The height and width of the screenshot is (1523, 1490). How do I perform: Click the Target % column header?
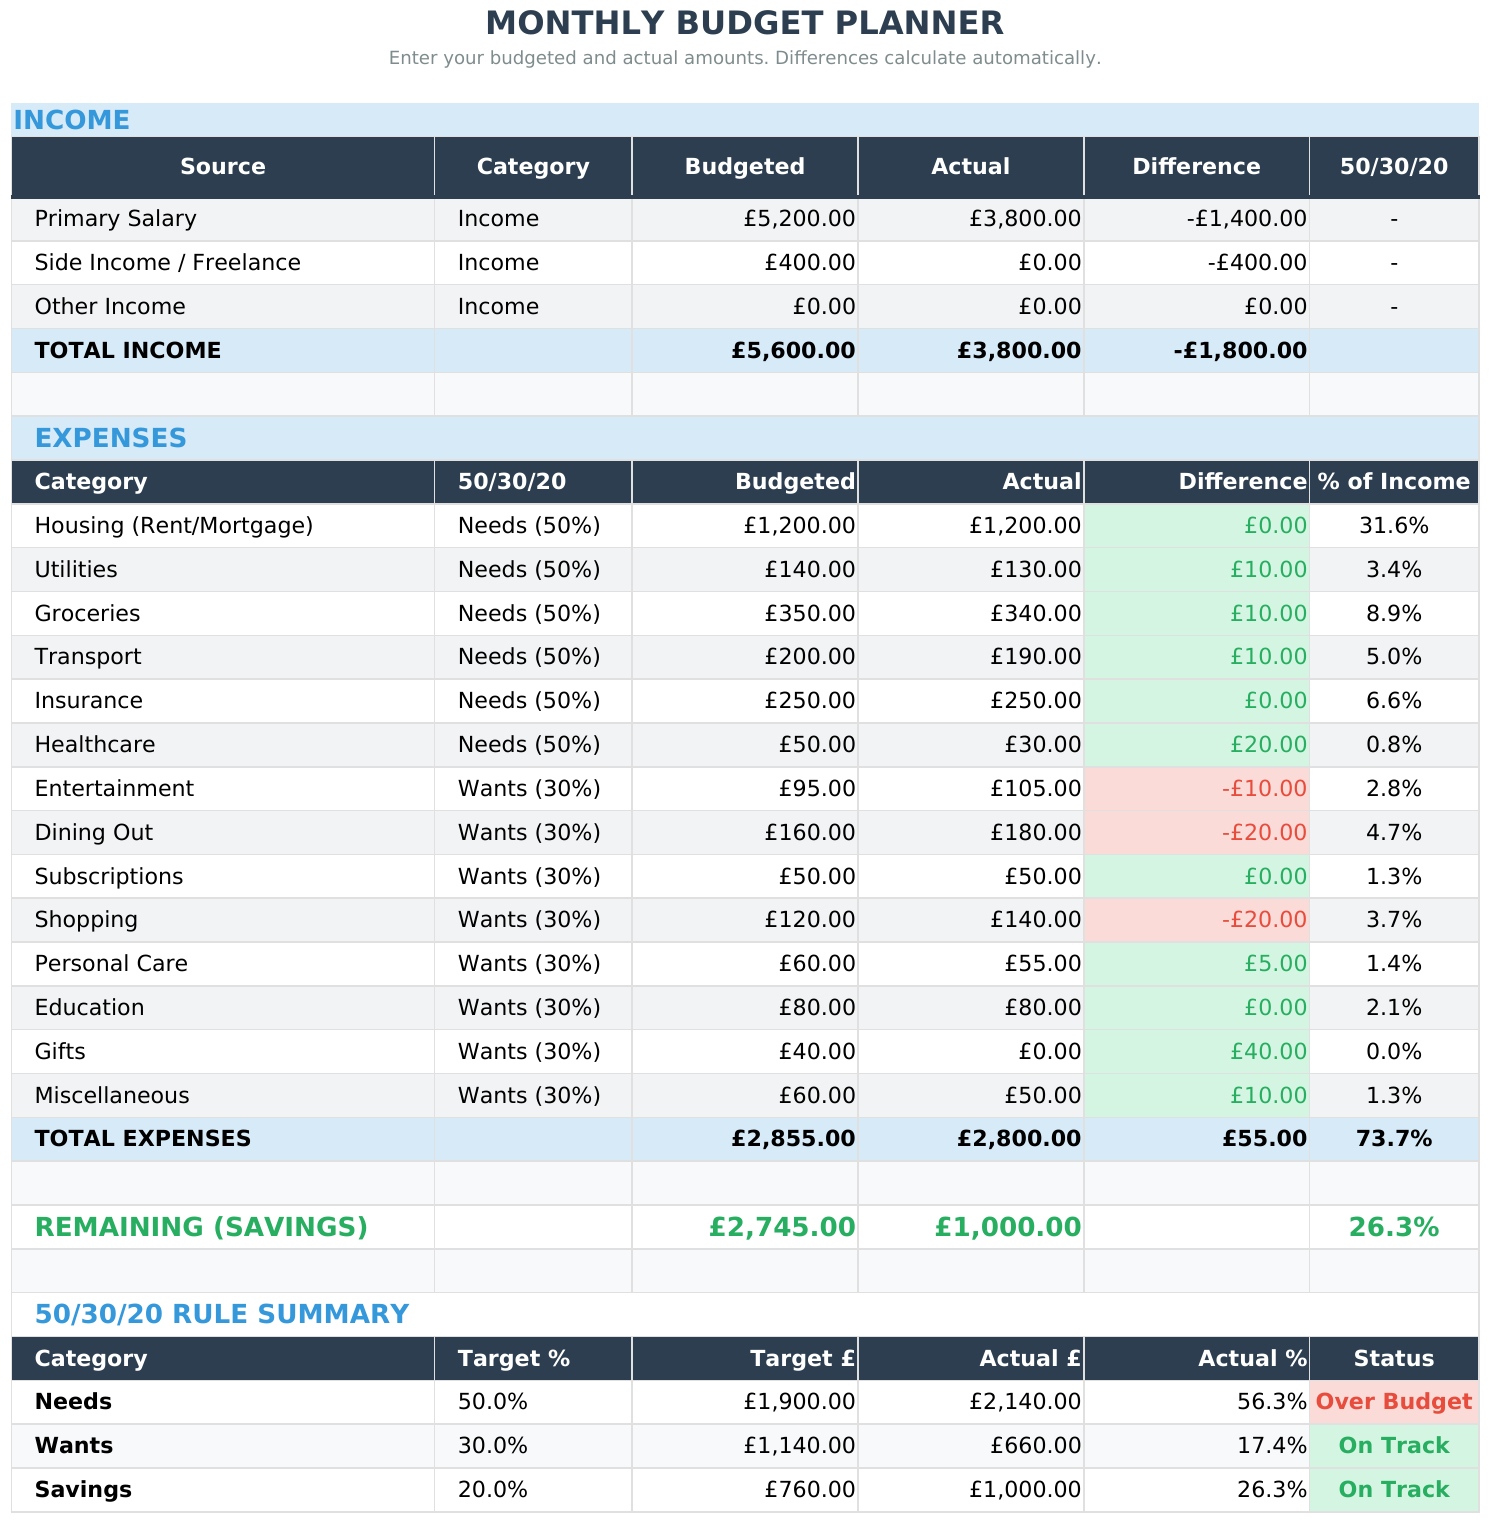pos(533,1359)
